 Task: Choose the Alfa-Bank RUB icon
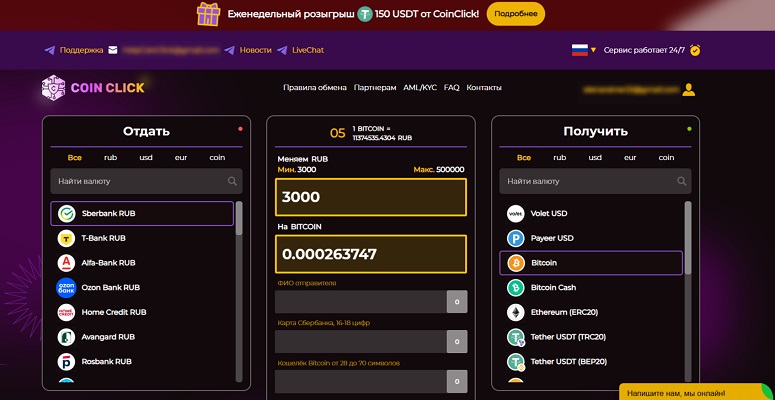click(66, 263)
